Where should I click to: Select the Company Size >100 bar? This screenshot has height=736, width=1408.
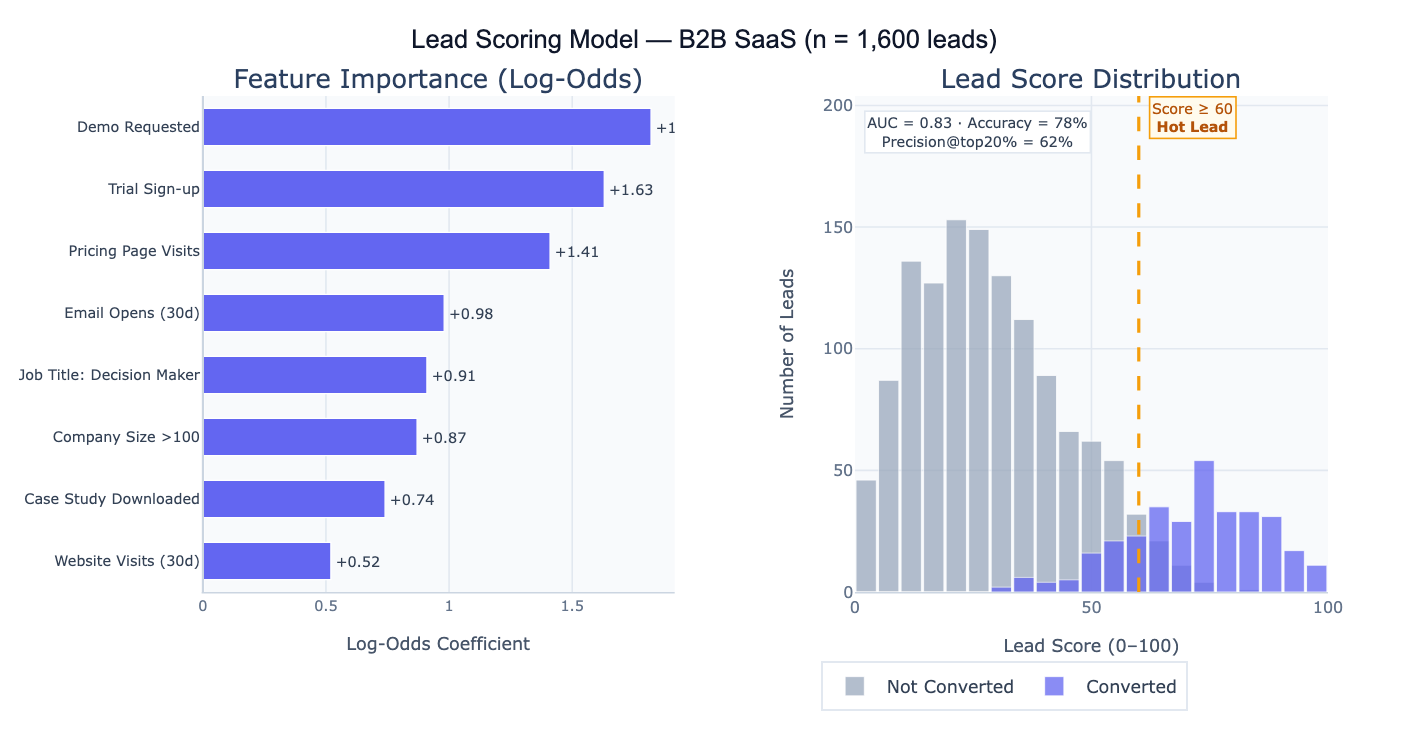pos(309,437)
